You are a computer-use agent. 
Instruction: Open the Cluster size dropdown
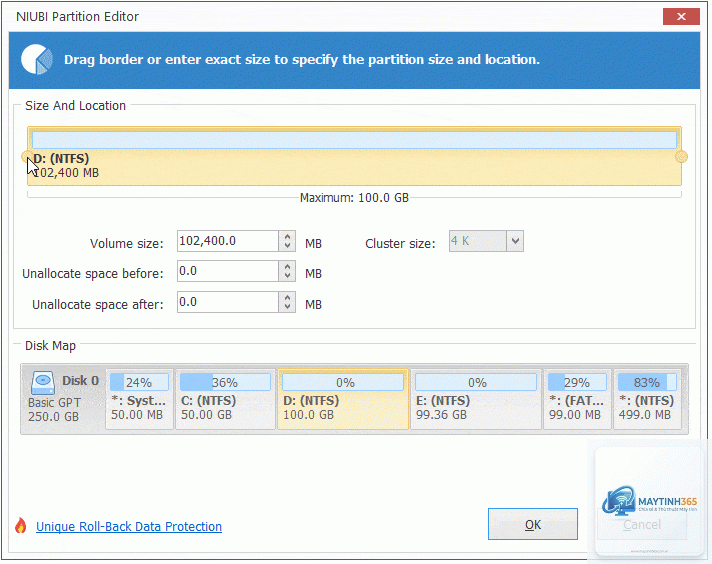pyautogui.click(x=515, y=241)
